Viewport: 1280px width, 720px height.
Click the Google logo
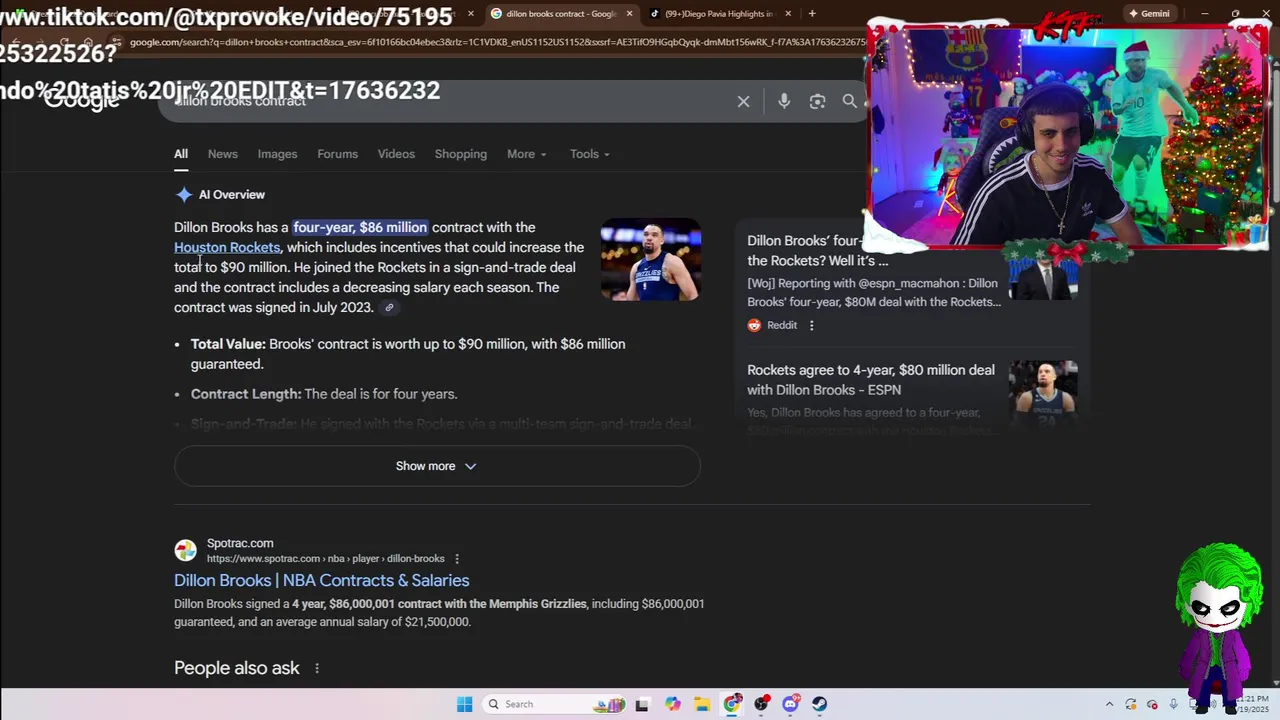[82, 101]
